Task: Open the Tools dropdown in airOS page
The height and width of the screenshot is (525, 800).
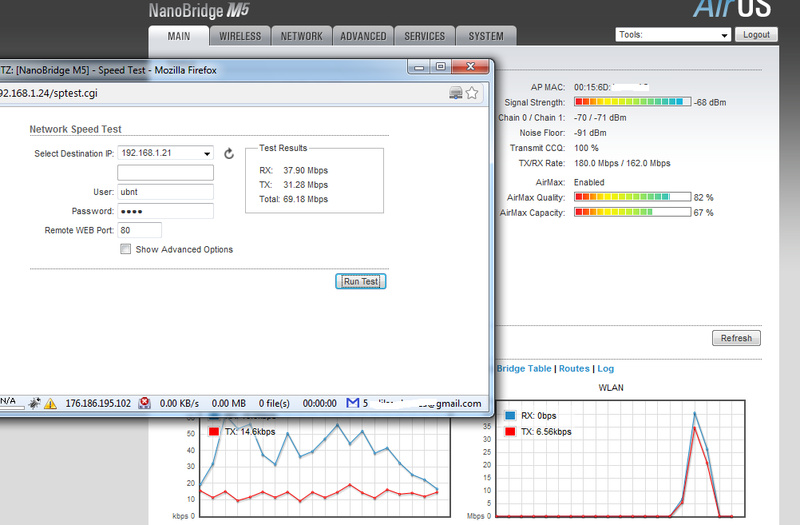Action: (x=673, y=35)
